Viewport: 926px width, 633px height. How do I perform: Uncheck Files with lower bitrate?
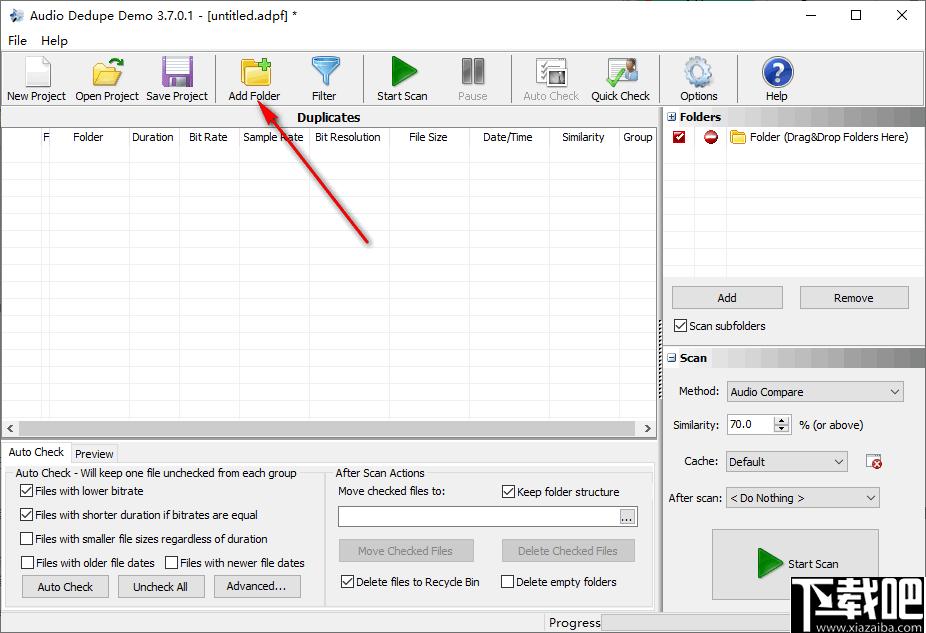pos(26,491)
